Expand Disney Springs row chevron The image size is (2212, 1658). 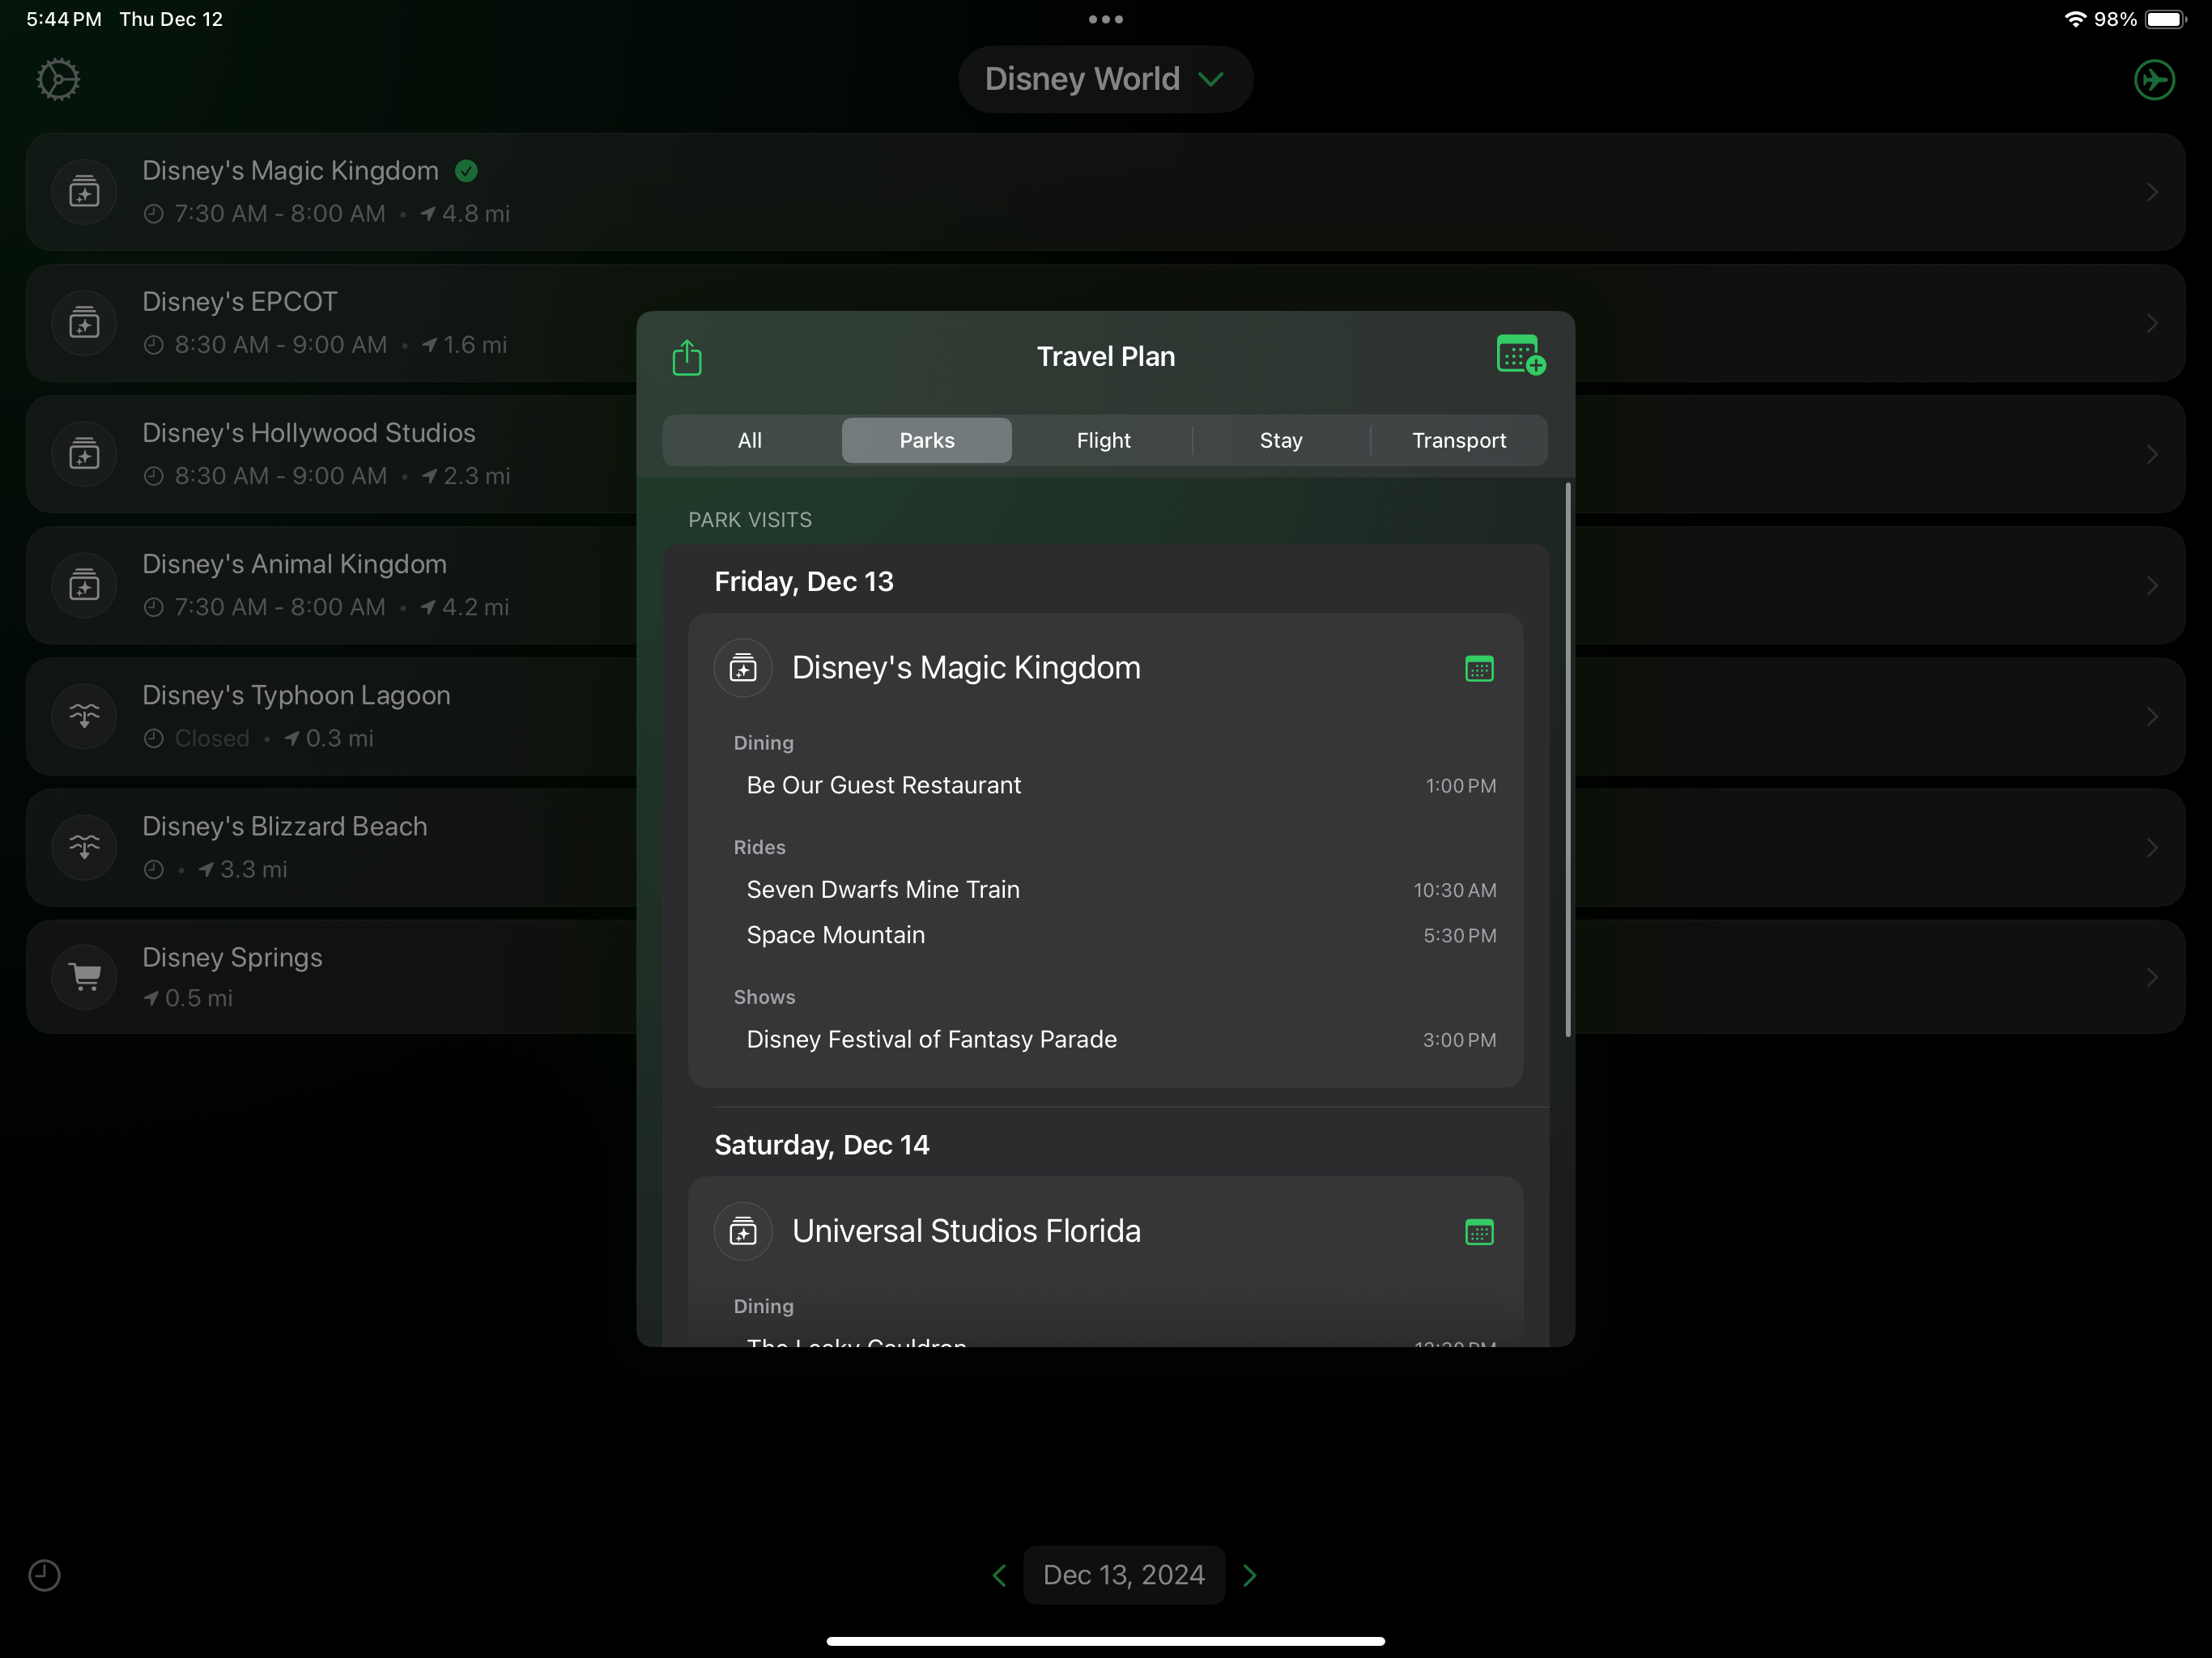point(2151,977)
